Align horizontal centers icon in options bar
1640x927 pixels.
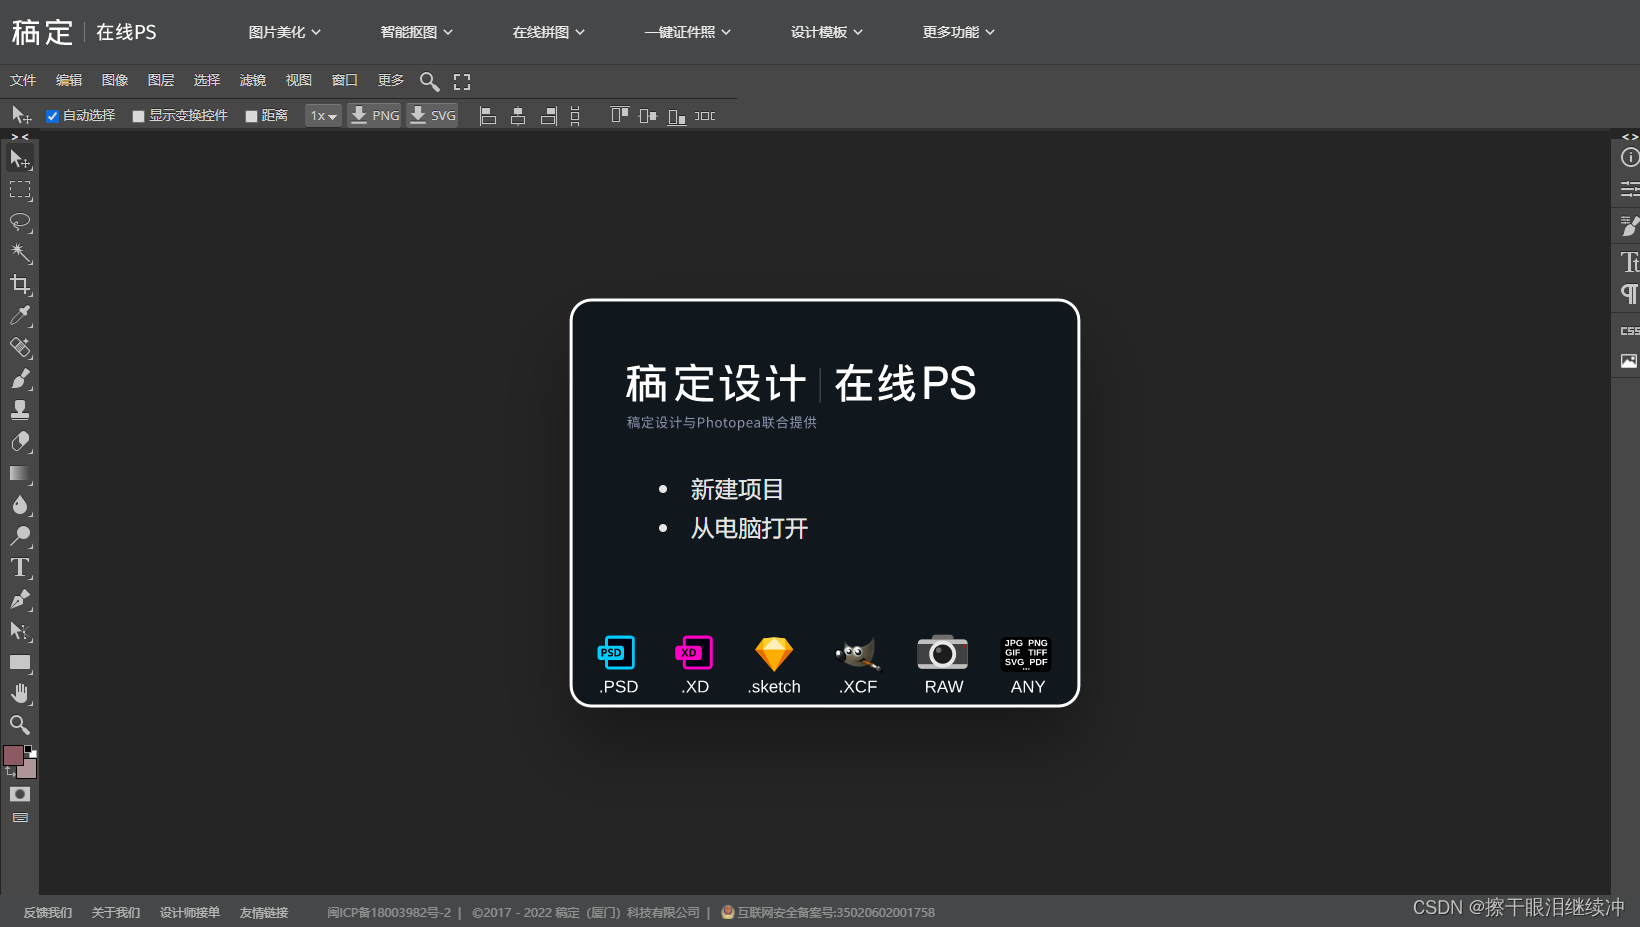pos(518,116)
